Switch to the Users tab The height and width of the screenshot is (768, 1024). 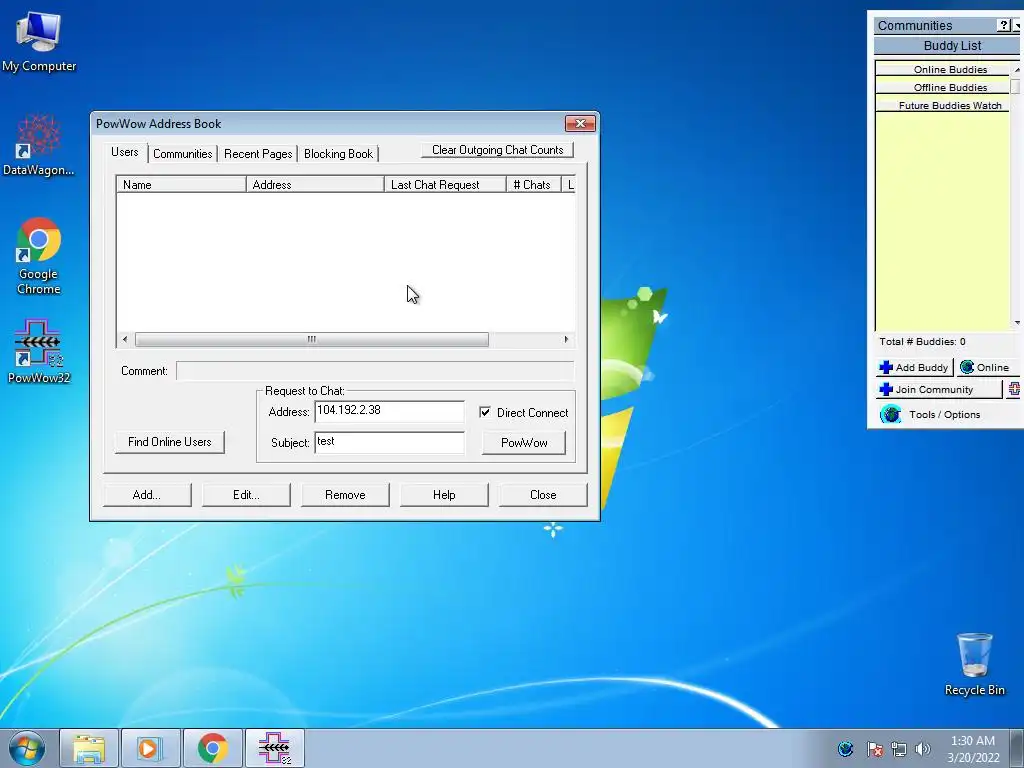coord(125,152)
